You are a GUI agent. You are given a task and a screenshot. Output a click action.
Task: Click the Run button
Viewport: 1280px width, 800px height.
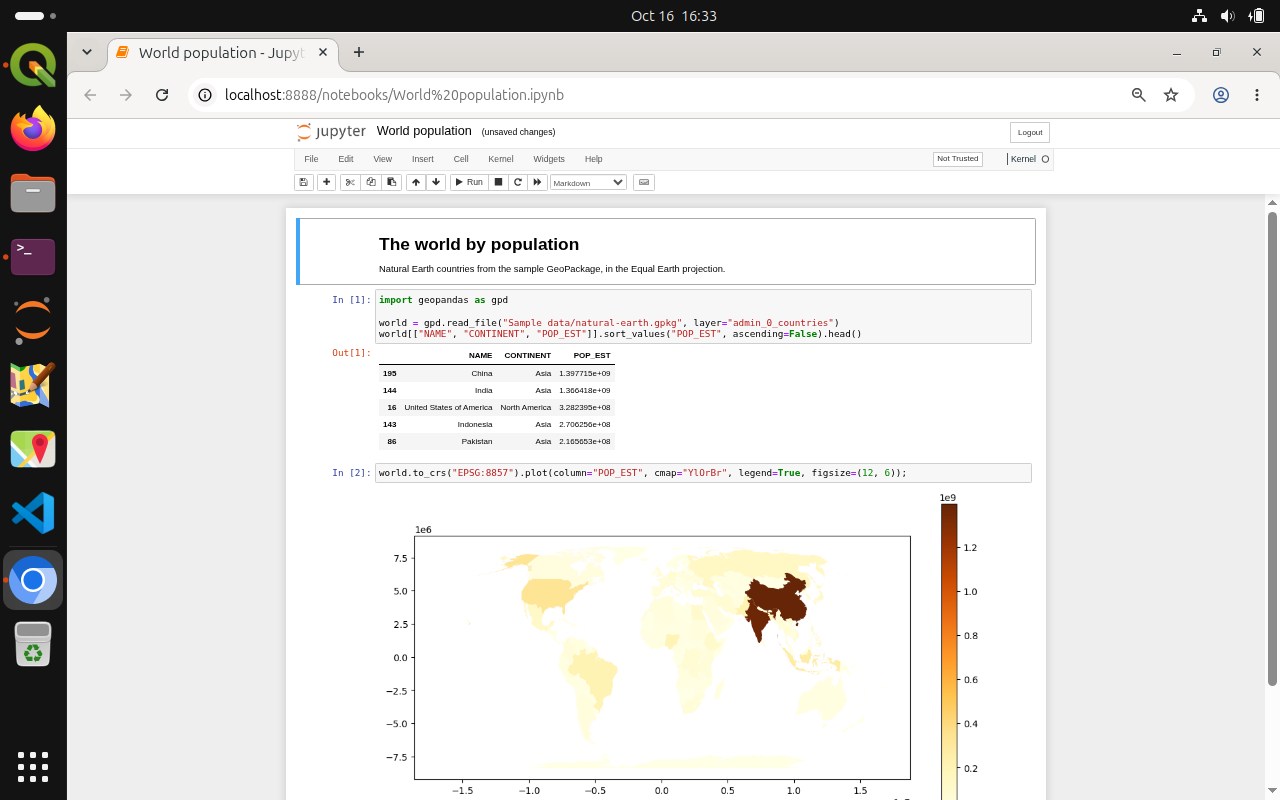pyautogui.click(x=468, y=182)
